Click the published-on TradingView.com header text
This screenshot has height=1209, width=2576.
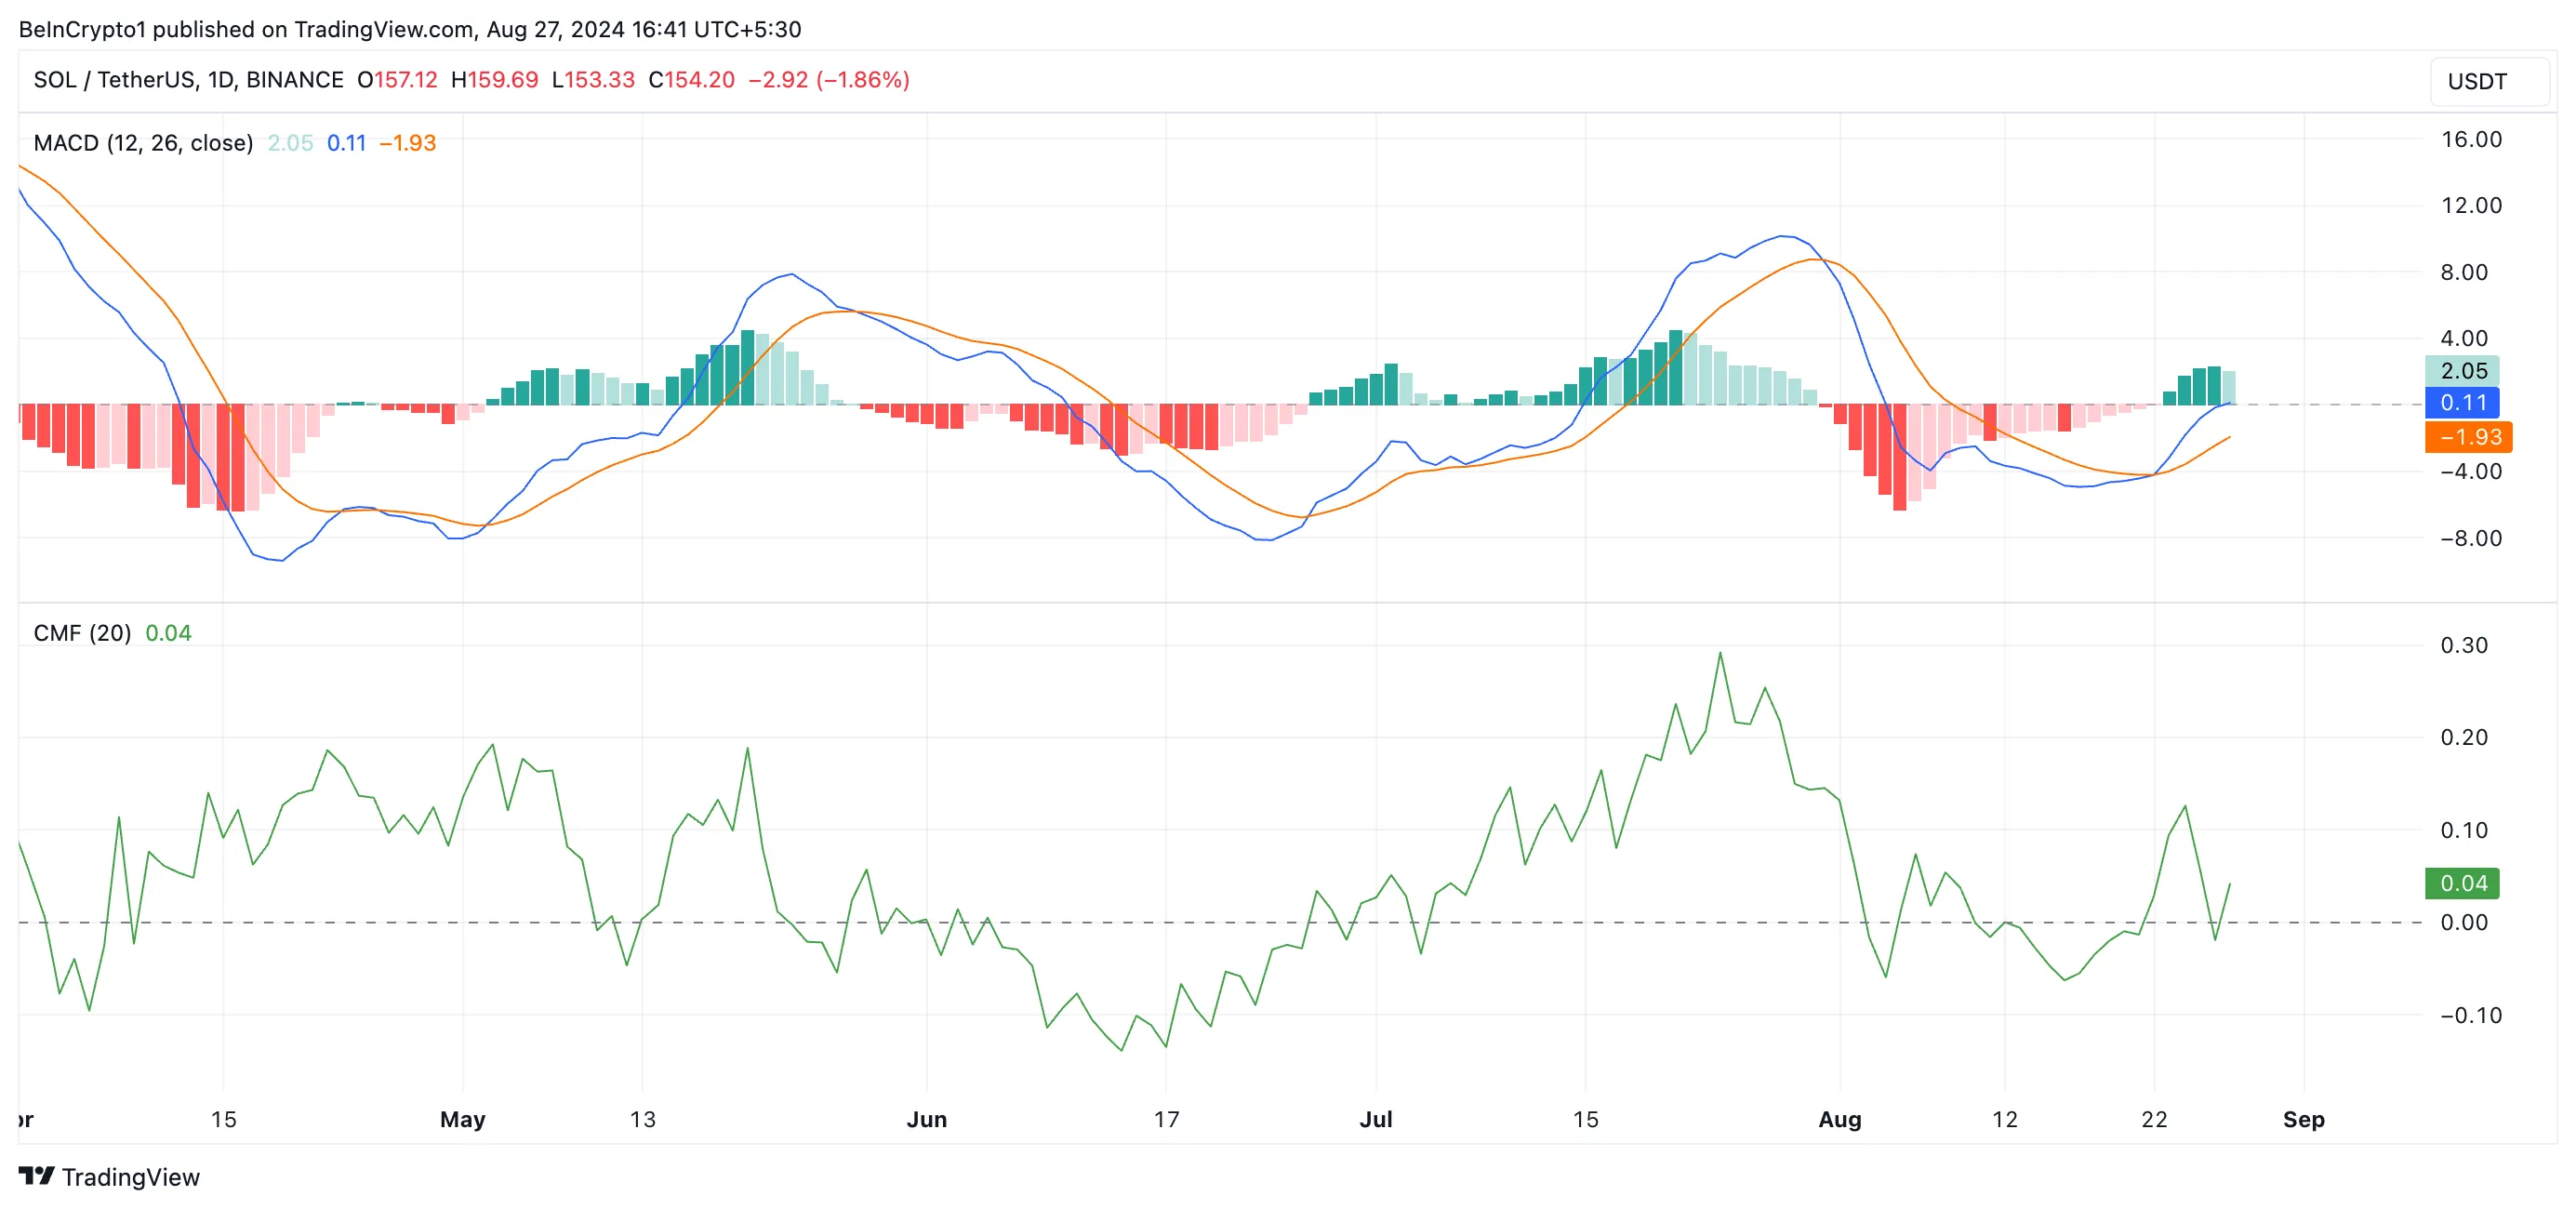click(x=410, y=29)
